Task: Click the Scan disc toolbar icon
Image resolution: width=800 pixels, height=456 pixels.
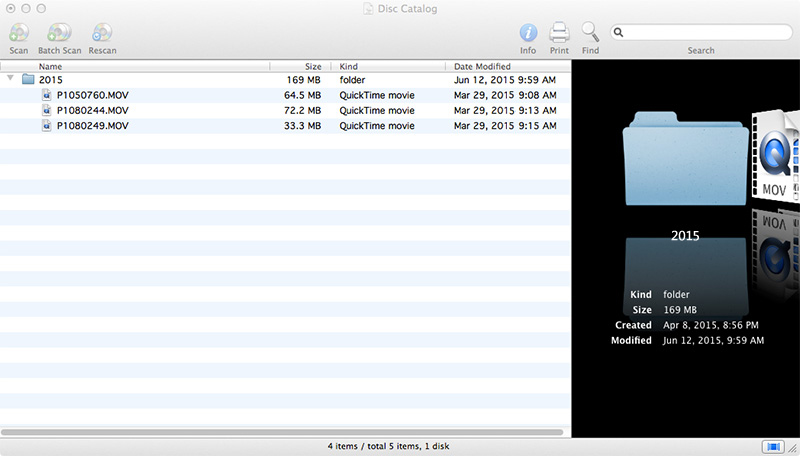Action: click(18, 34)
